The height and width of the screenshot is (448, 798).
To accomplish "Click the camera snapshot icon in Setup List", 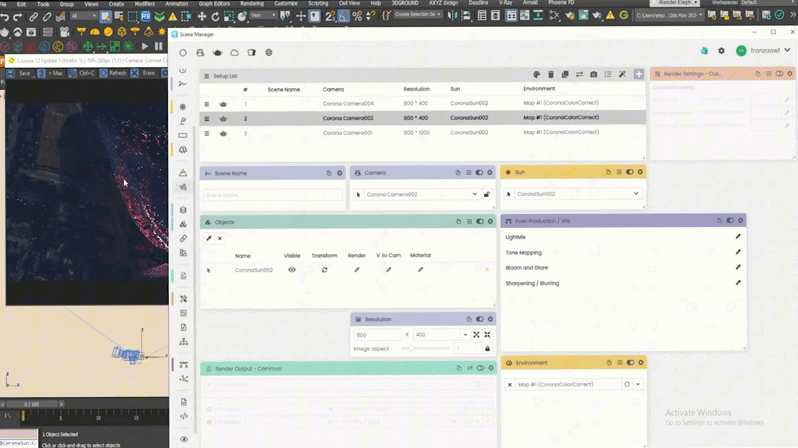I will pyautogui.click(x=593, y=74).
